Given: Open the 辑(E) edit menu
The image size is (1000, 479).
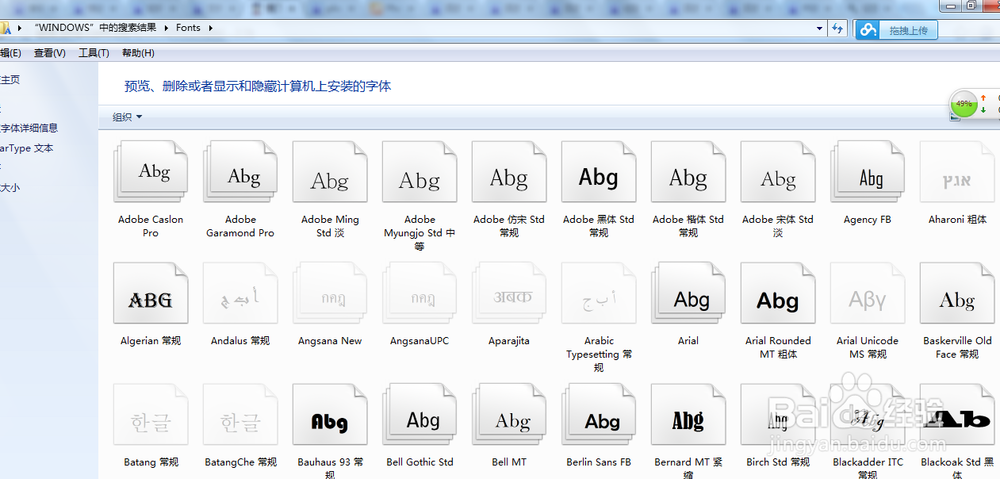Looking at the screenshot, I should [x=10, y=53].
